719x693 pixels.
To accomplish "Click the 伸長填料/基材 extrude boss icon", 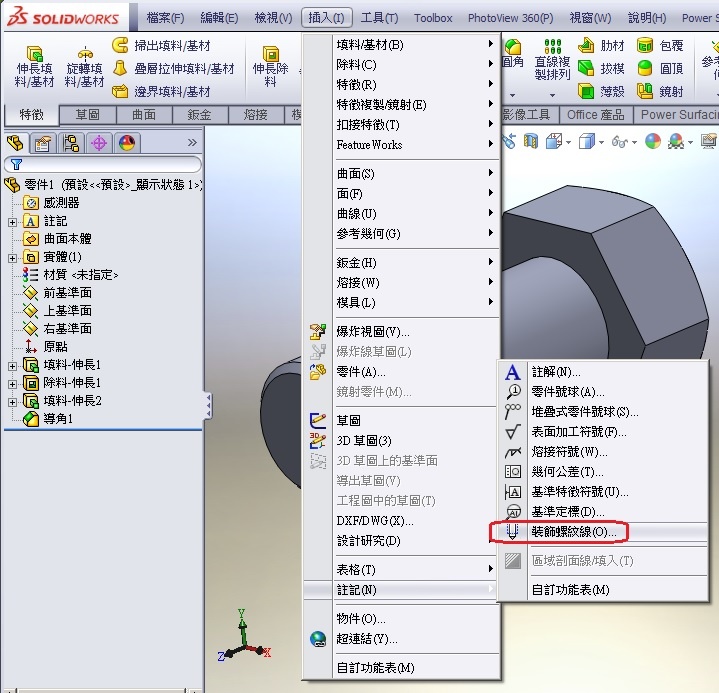I will [x=35, y=54].
